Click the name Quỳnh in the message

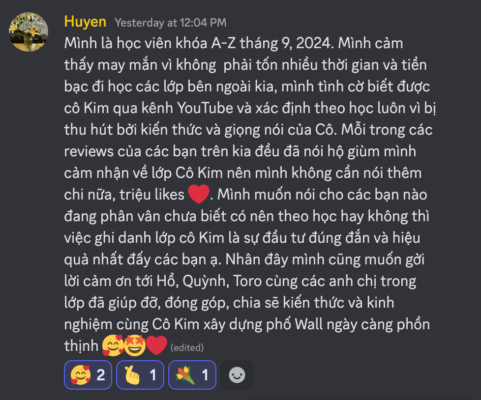[206, 281]
